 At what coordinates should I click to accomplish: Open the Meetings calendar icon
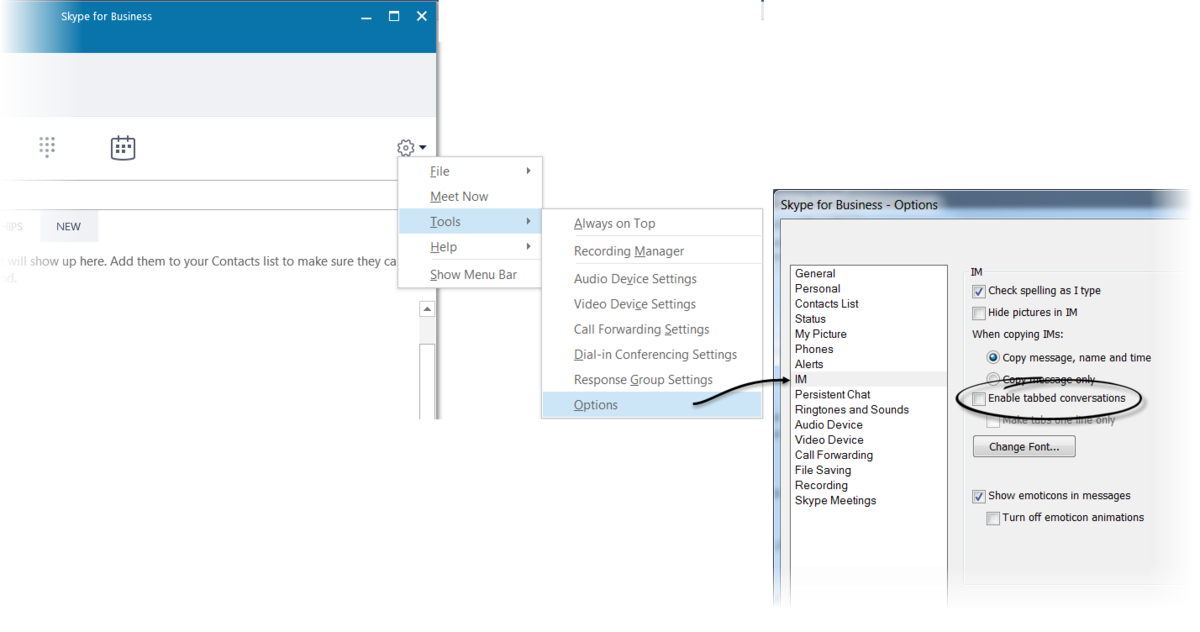(123, 148)
